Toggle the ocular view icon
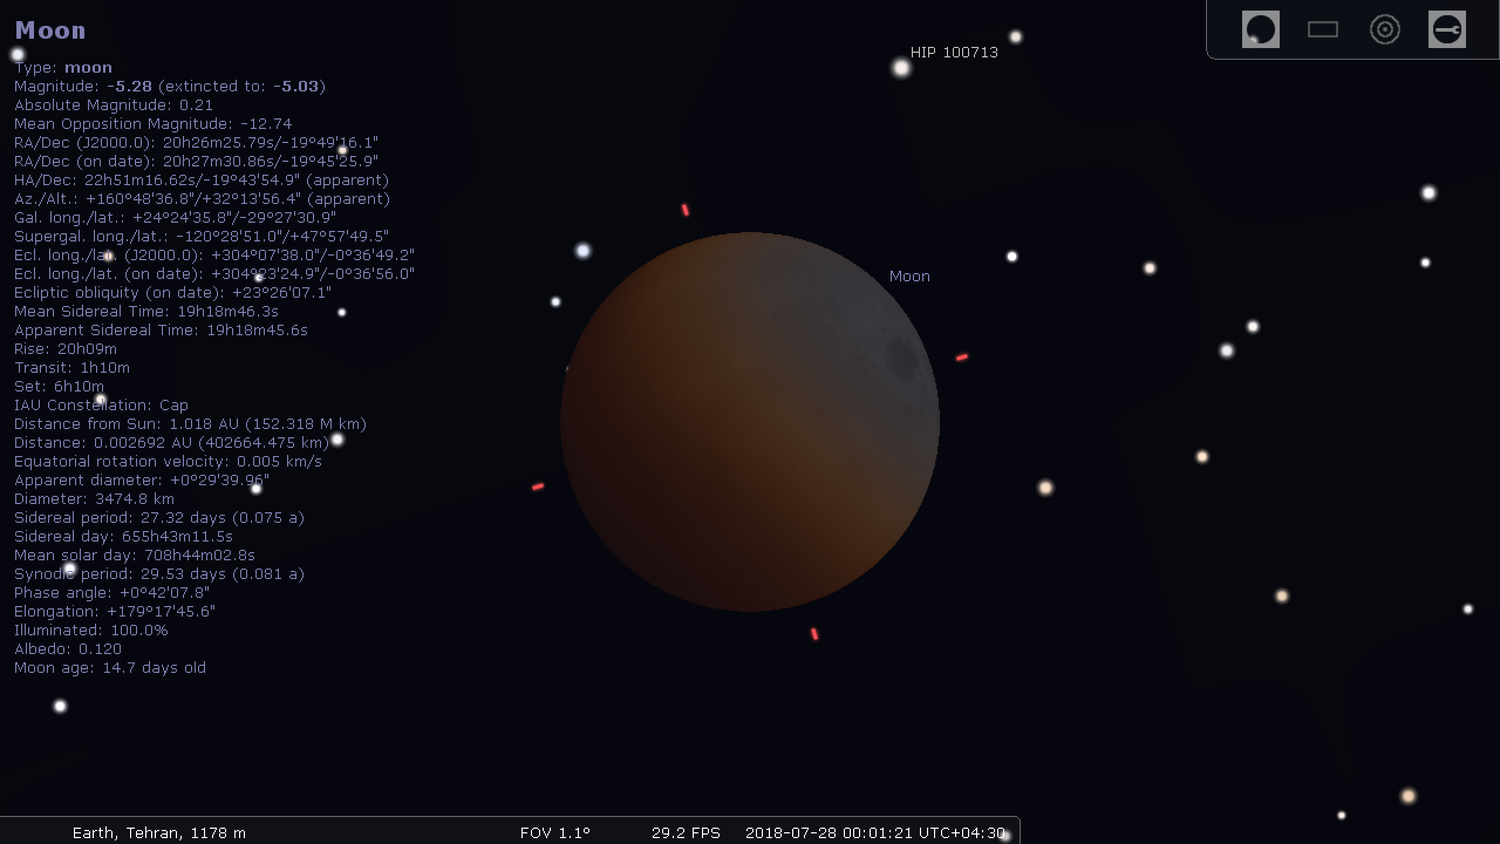Viewport: 1500px width, 844px height. coord(1260,29)
